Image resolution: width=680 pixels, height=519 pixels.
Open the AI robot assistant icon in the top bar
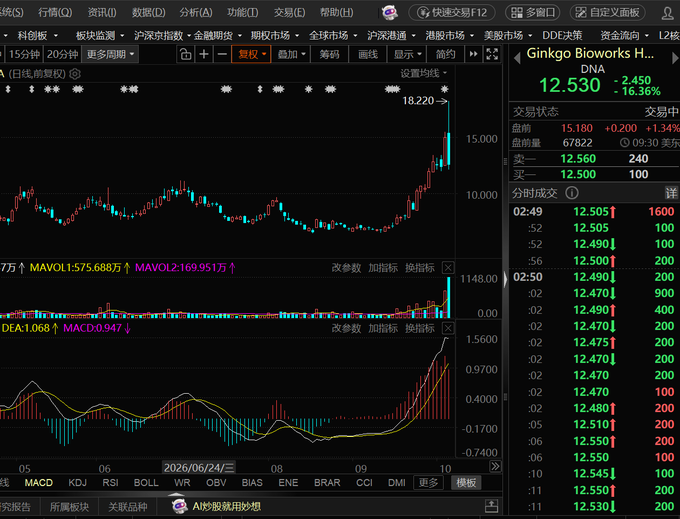click(x=389, y=13)
